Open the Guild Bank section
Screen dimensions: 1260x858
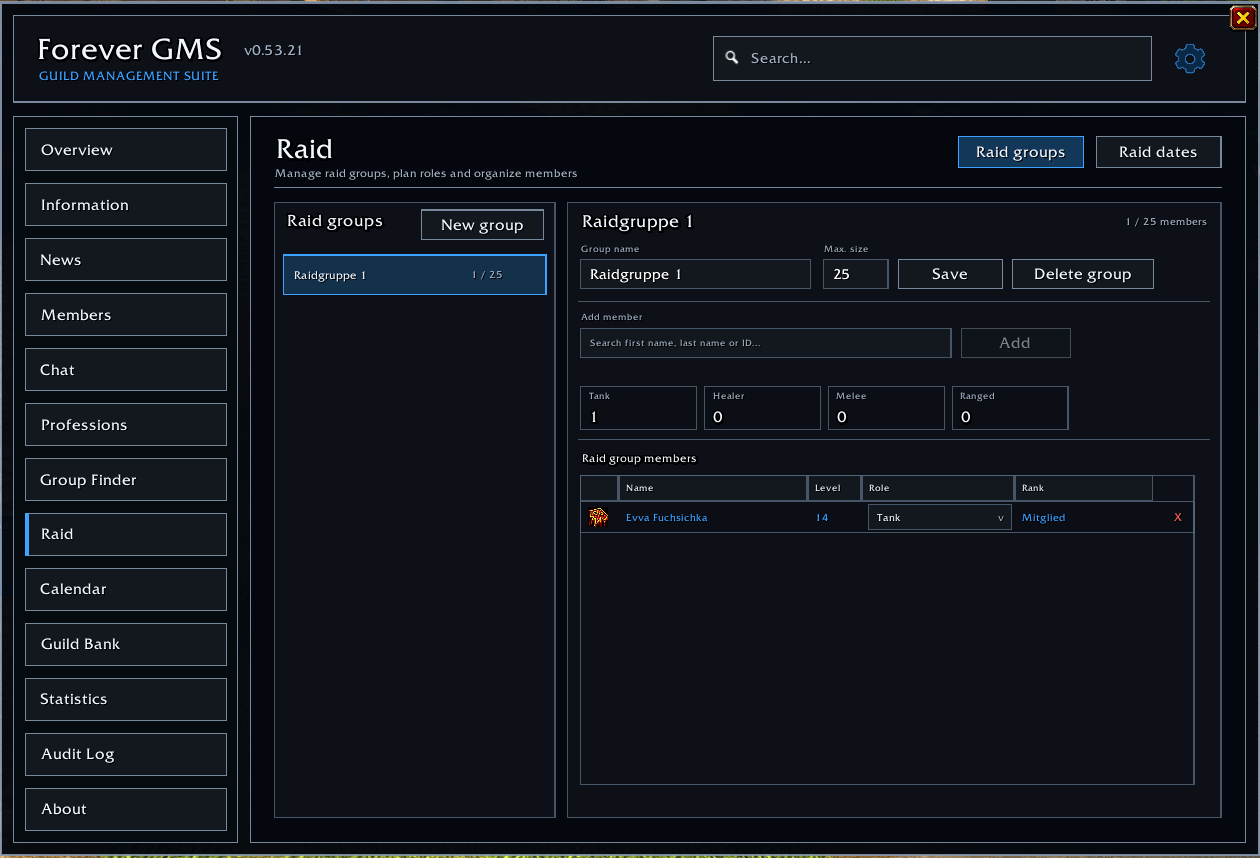[x=126, y=644]
